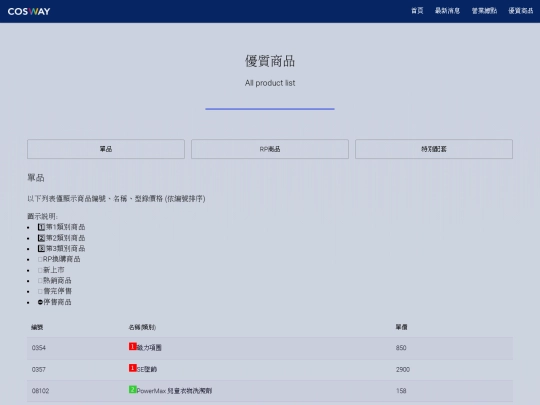Viewport: 540px width, 405px height.
Task: Click the 第1類別商品 legend text
Action: [x=65, y=227]
